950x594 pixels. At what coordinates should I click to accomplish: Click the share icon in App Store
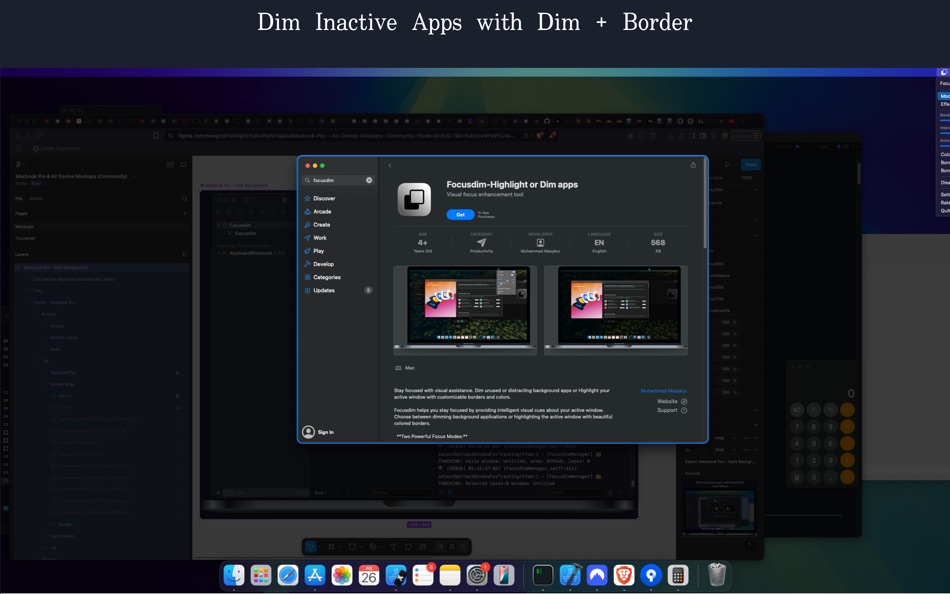click(693, 165)
